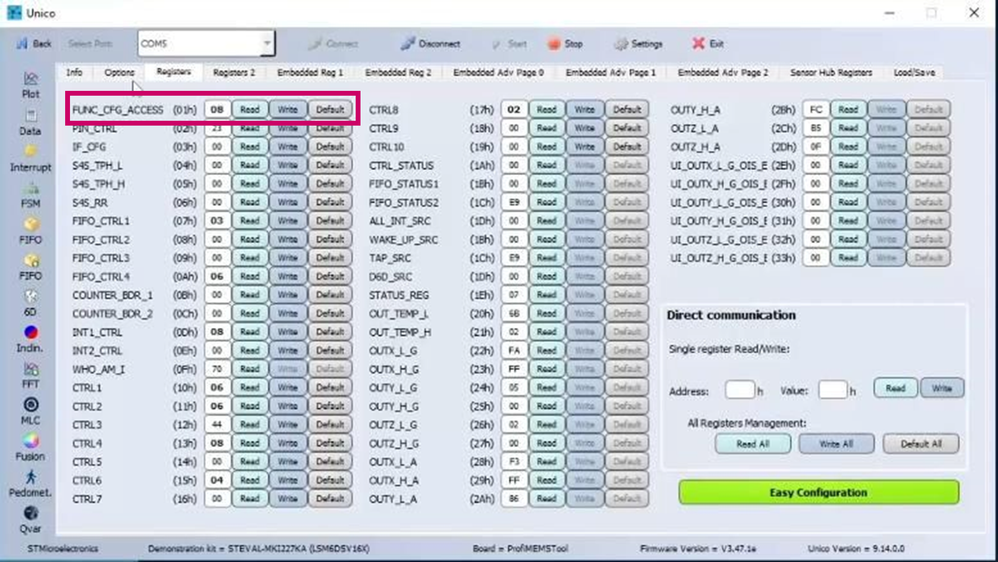This screenshot has height=562, width=998.
Task: Open Easy Configuration
Action: pos(819,492)
